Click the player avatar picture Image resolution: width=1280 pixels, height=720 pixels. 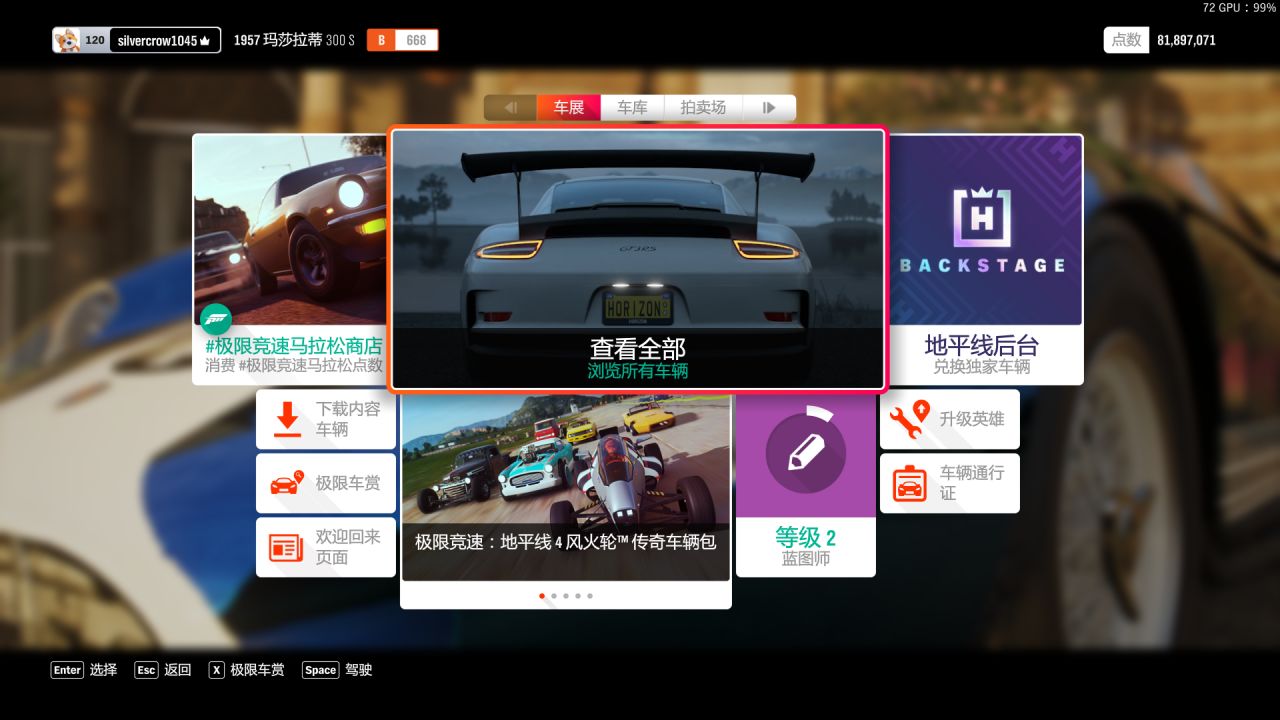point(67,40)
